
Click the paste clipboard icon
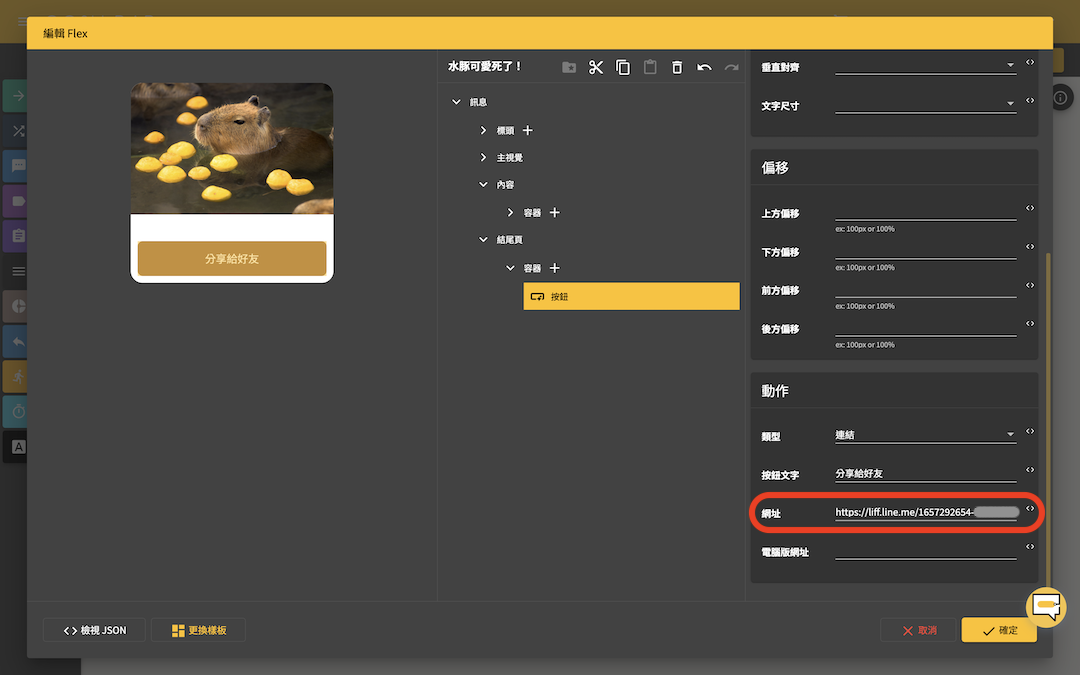point(650,67)
